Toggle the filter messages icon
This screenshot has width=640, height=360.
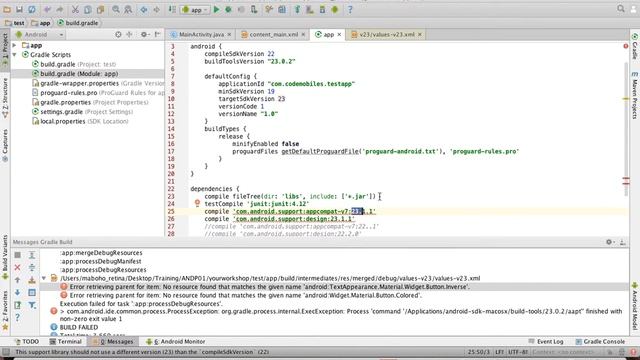32,305
